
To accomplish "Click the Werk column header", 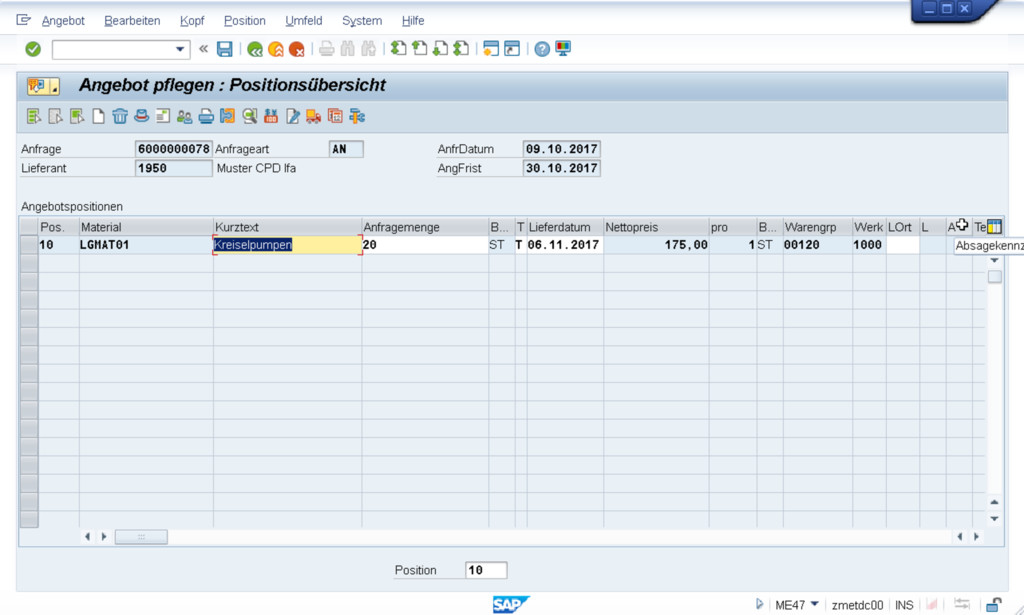I will (x=869, y=227).
